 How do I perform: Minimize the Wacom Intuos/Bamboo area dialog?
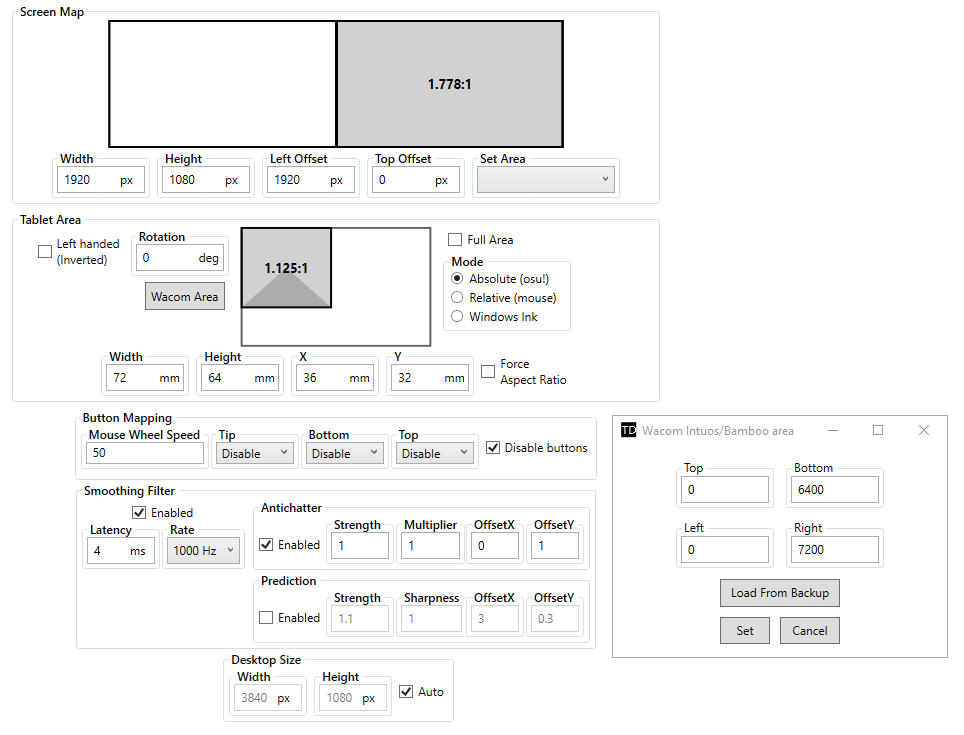(832, 430)
